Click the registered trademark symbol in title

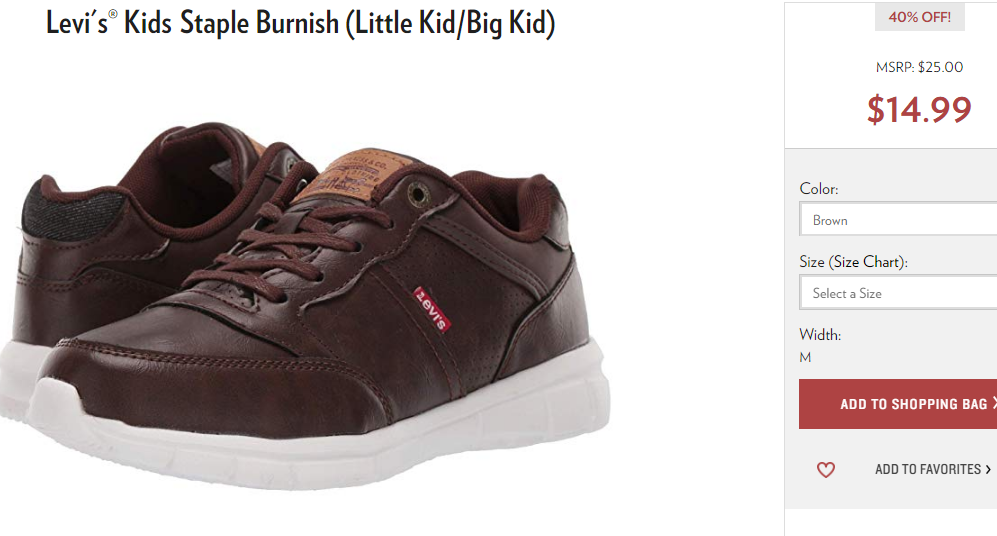tap(113, 13)
